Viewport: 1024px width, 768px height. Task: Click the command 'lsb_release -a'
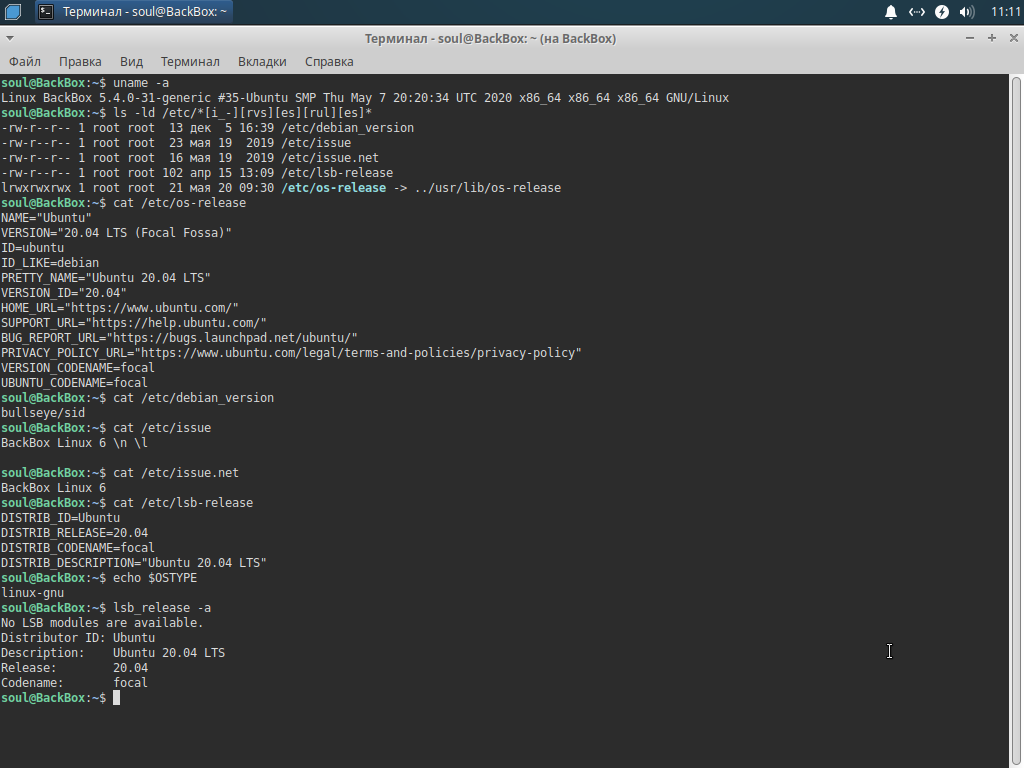(x=162, y=609)
